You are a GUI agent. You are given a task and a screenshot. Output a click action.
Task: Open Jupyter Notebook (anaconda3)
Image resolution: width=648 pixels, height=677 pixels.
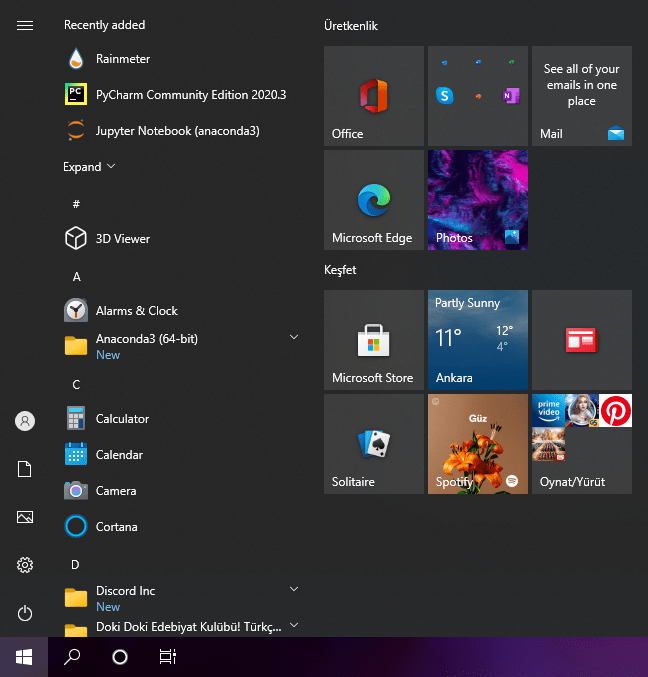[x=179, y=131]
